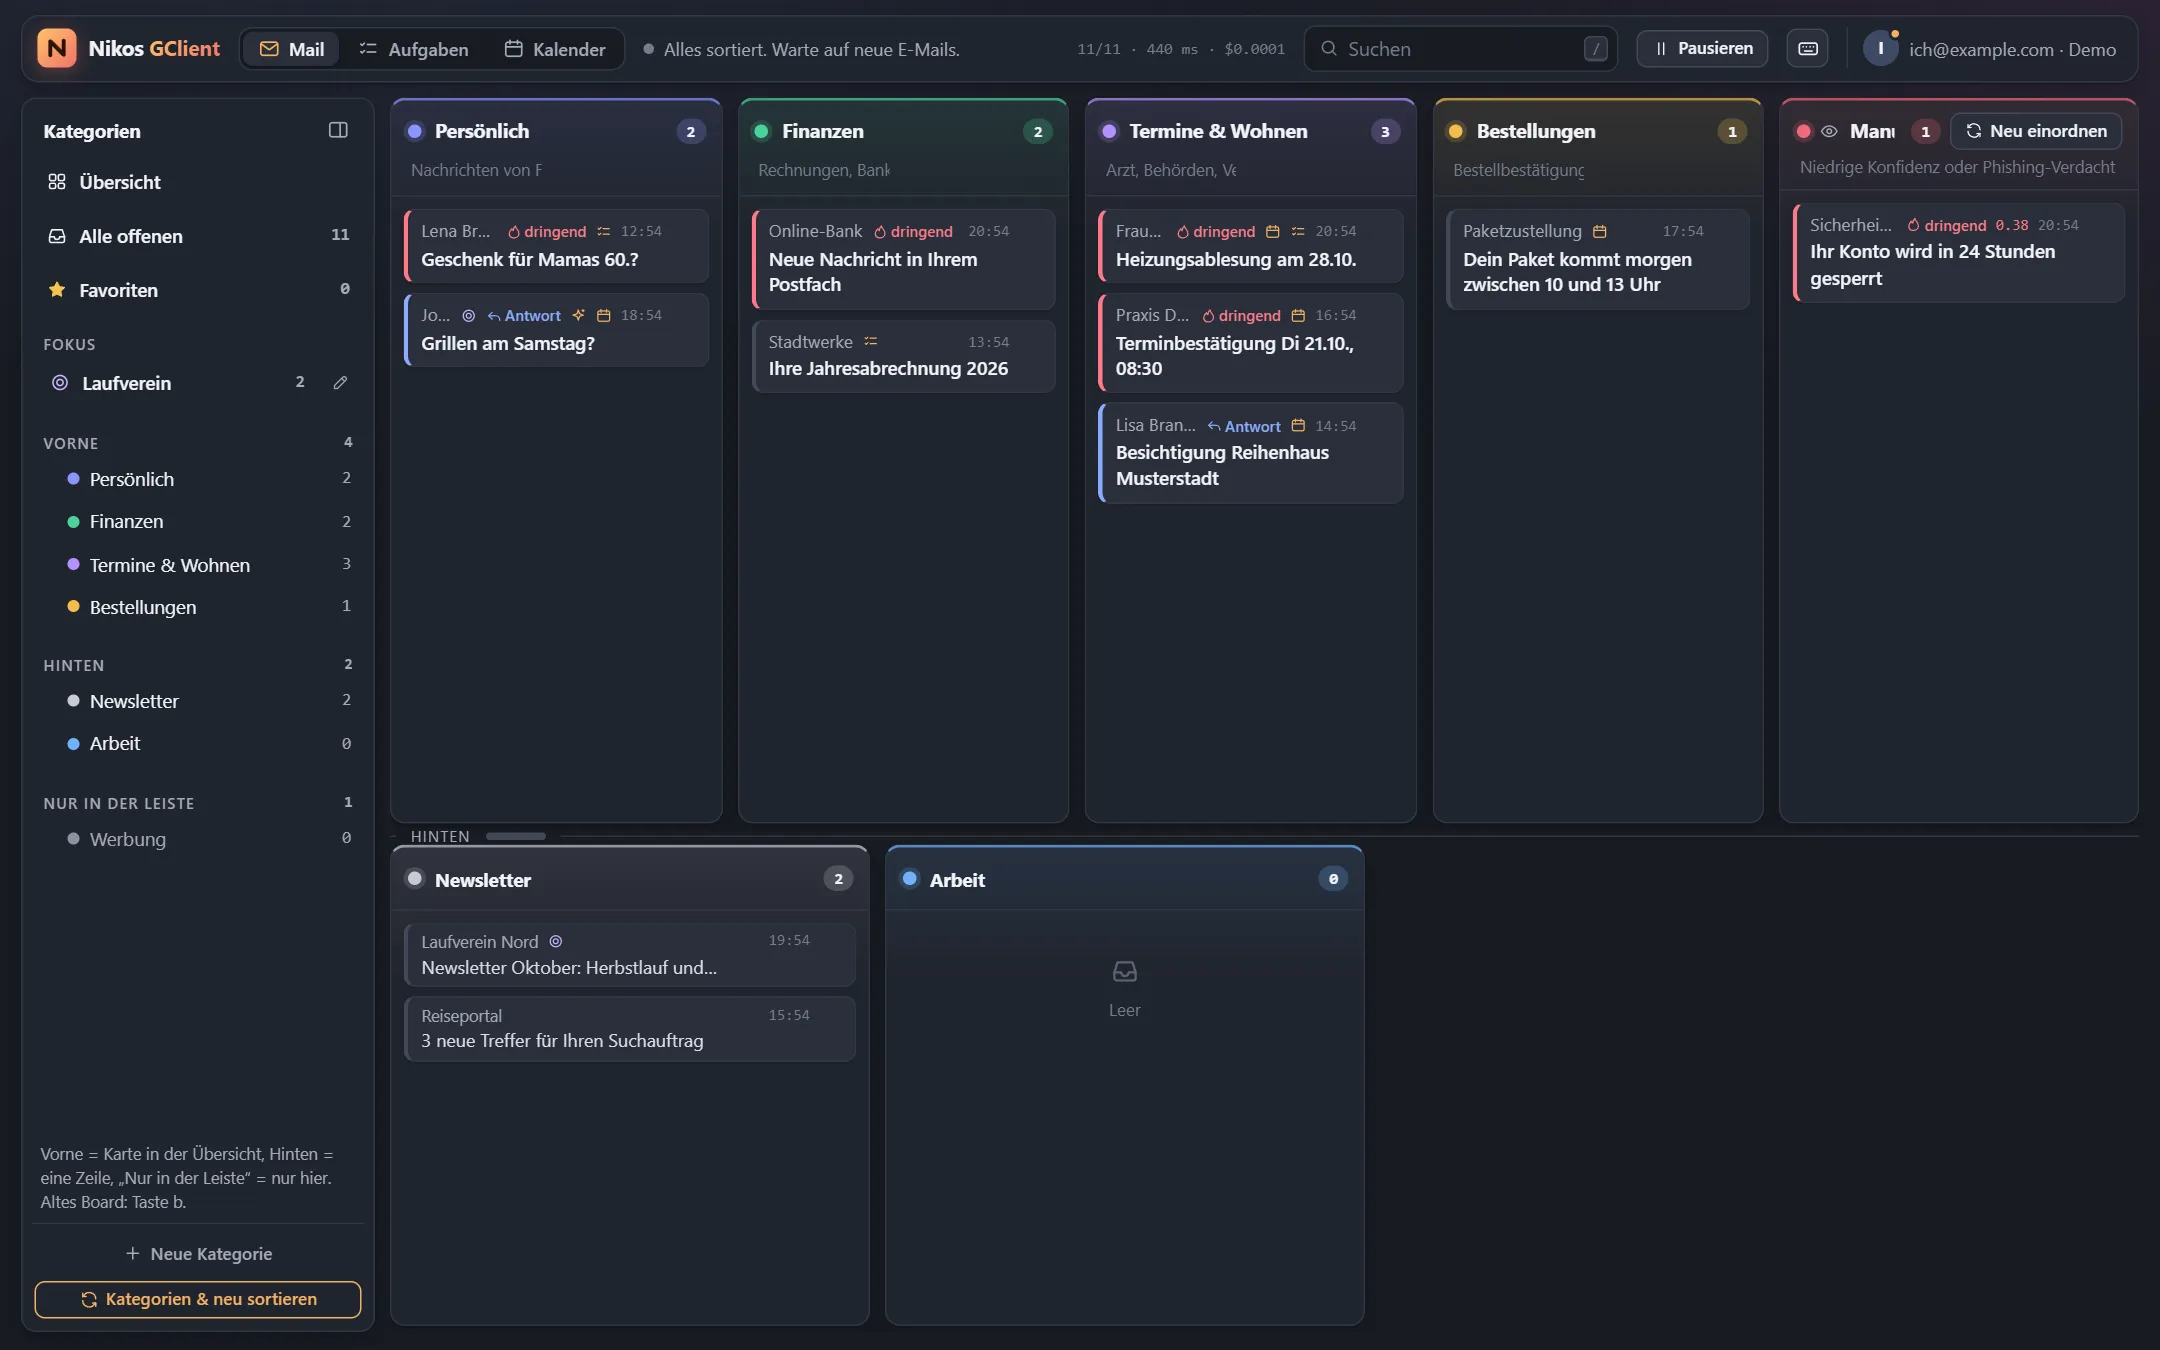Click the Antwort tag on Lisa Bran card
The height and width of the screenshot is (1350, 2160).
(x=1243, y=426)
